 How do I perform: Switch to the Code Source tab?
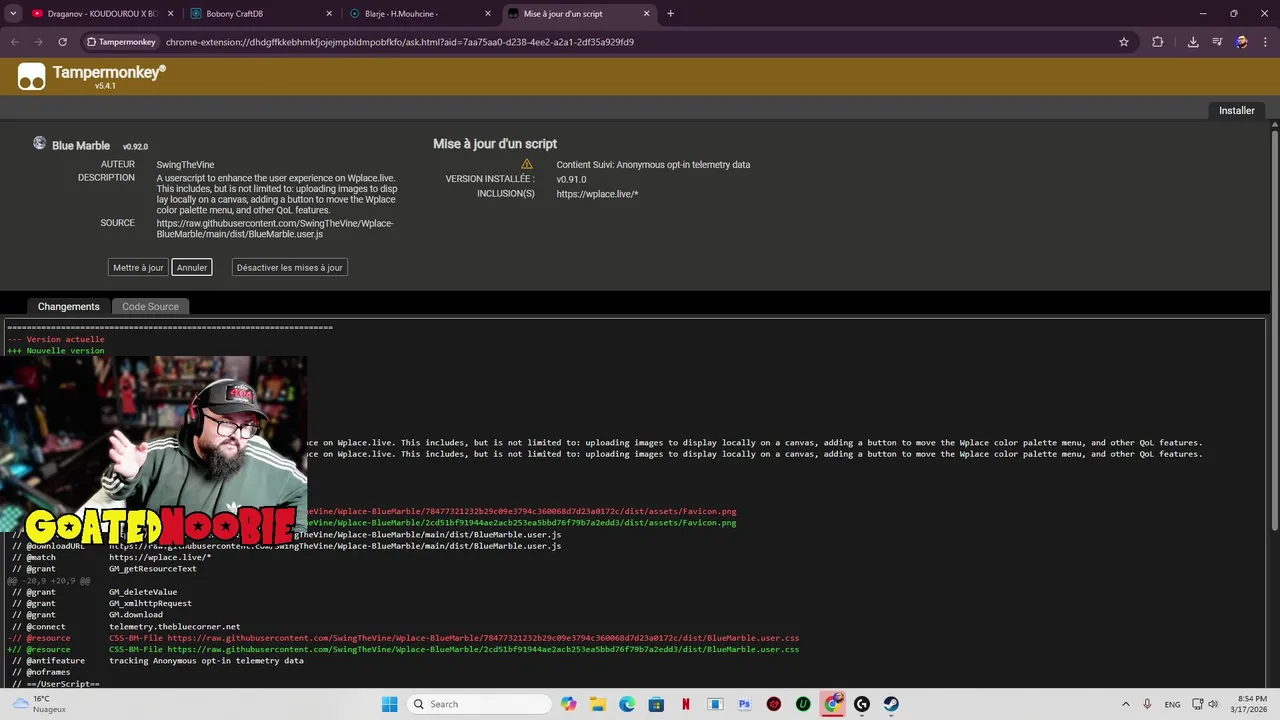[x=150, y=306]
